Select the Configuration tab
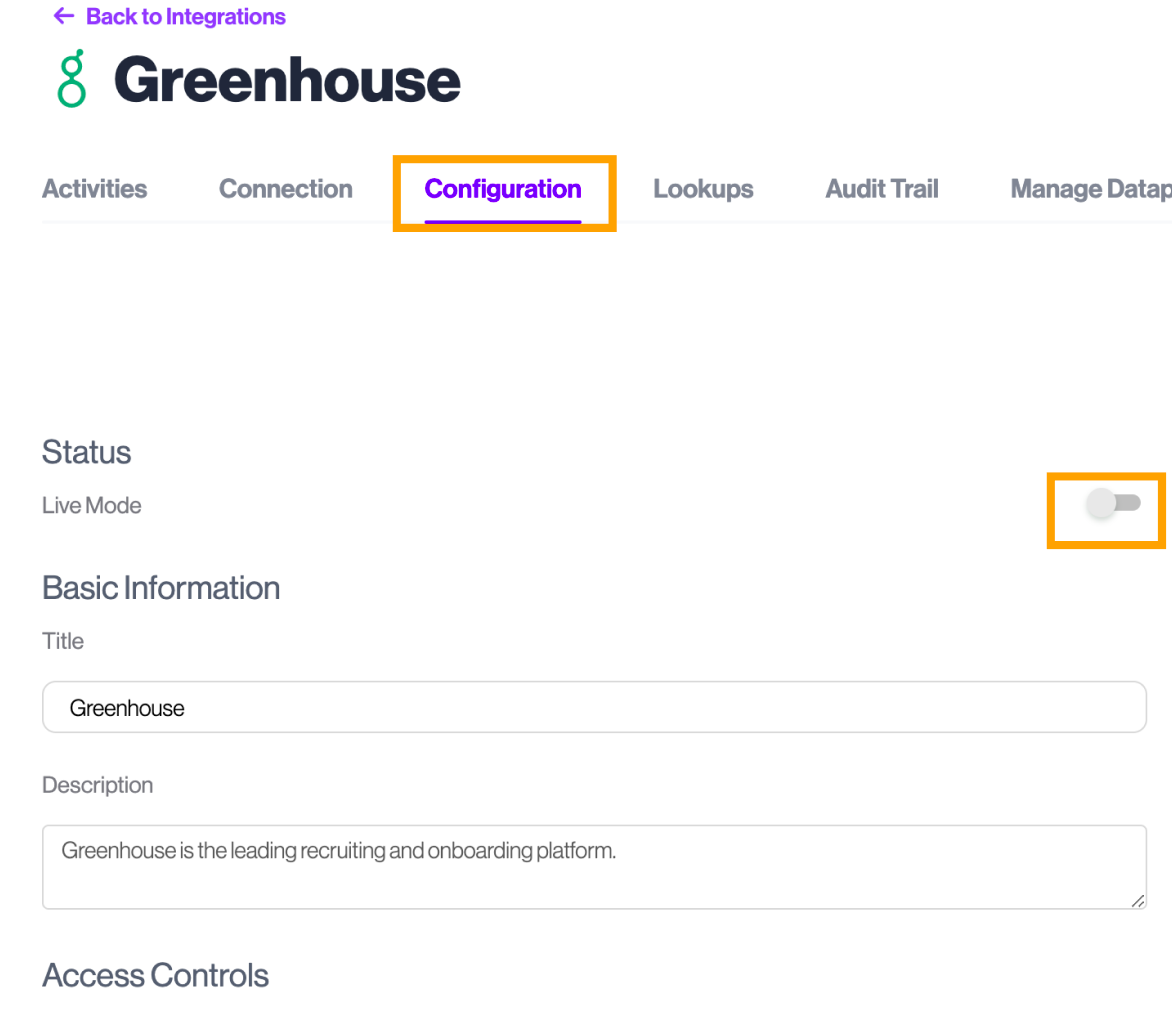This screenshot has width=1172, height=1020. [x=503, y=189]
